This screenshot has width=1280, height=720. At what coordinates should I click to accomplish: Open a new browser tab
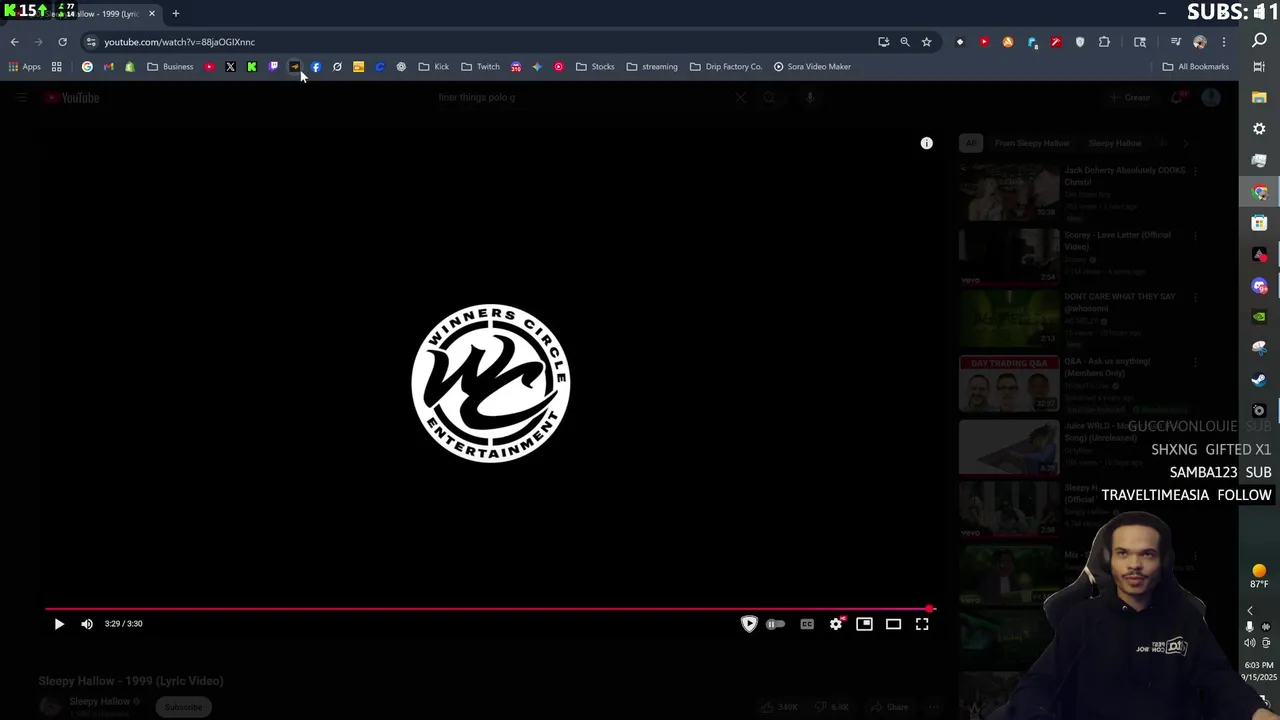(176, 14)
